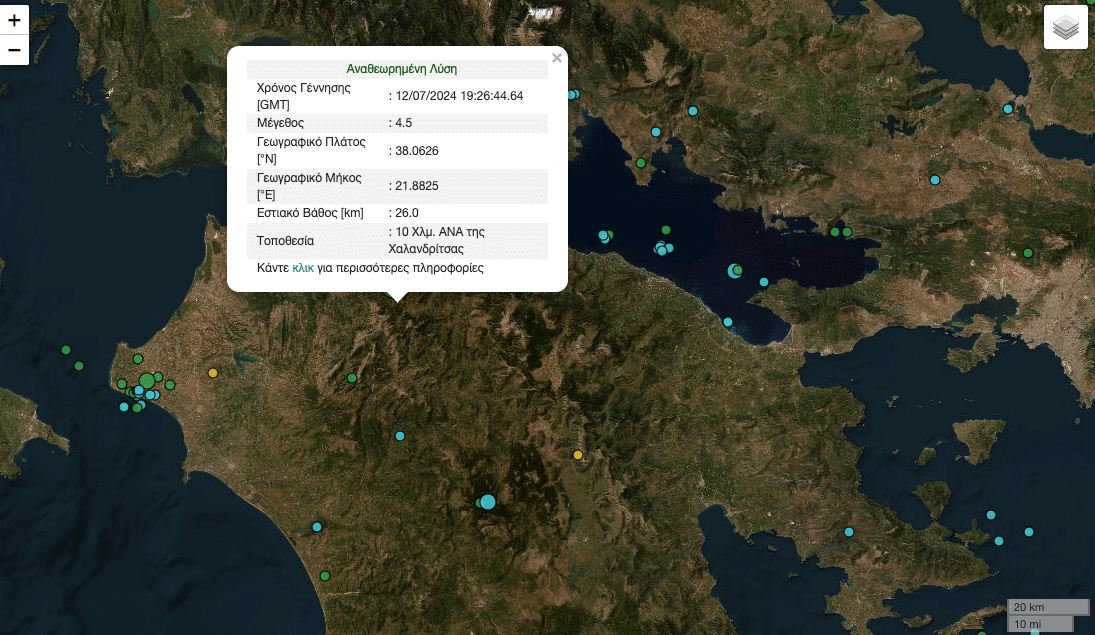Viewport: 1095px width, 635px height.
Task: Click the magnitude value 4.5 in the popup
Action: [x=404, y=123]
